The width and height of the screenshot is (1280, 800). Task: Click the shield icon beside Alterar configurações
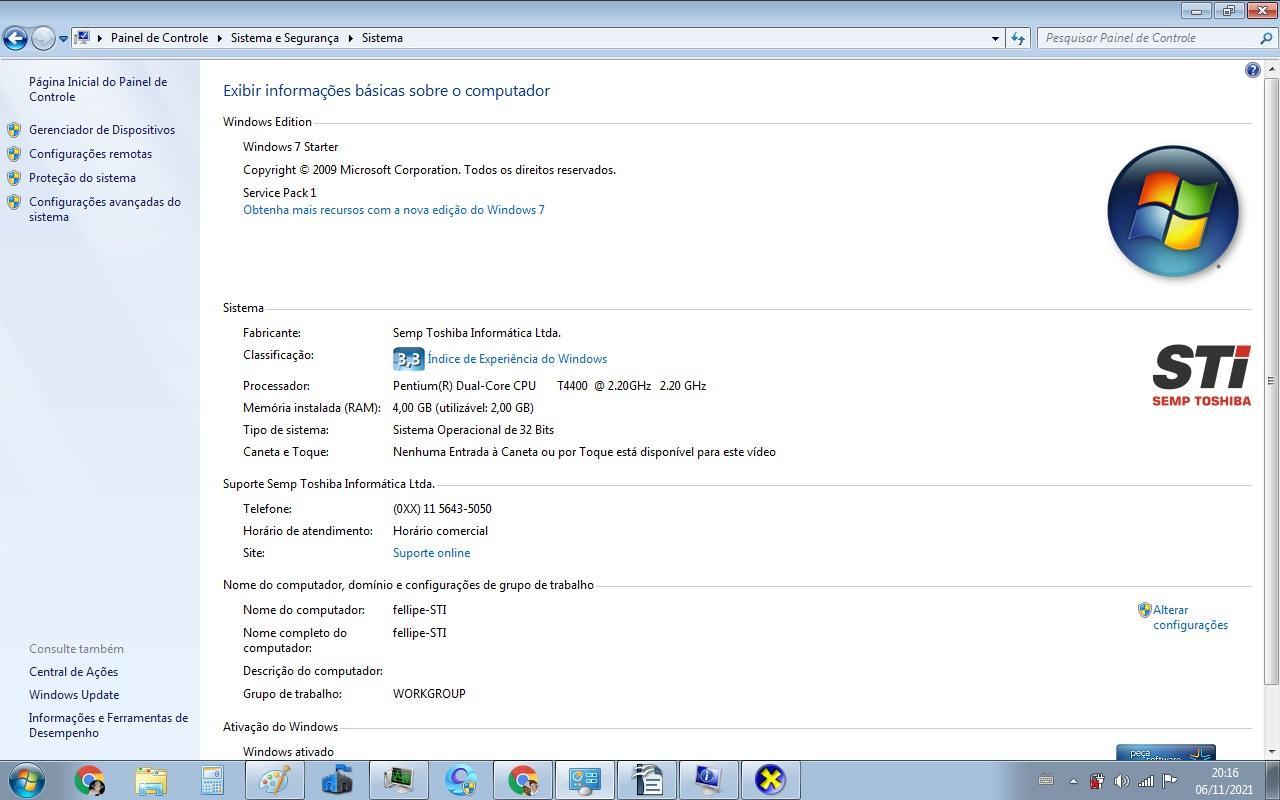(x=1144, y=610)
